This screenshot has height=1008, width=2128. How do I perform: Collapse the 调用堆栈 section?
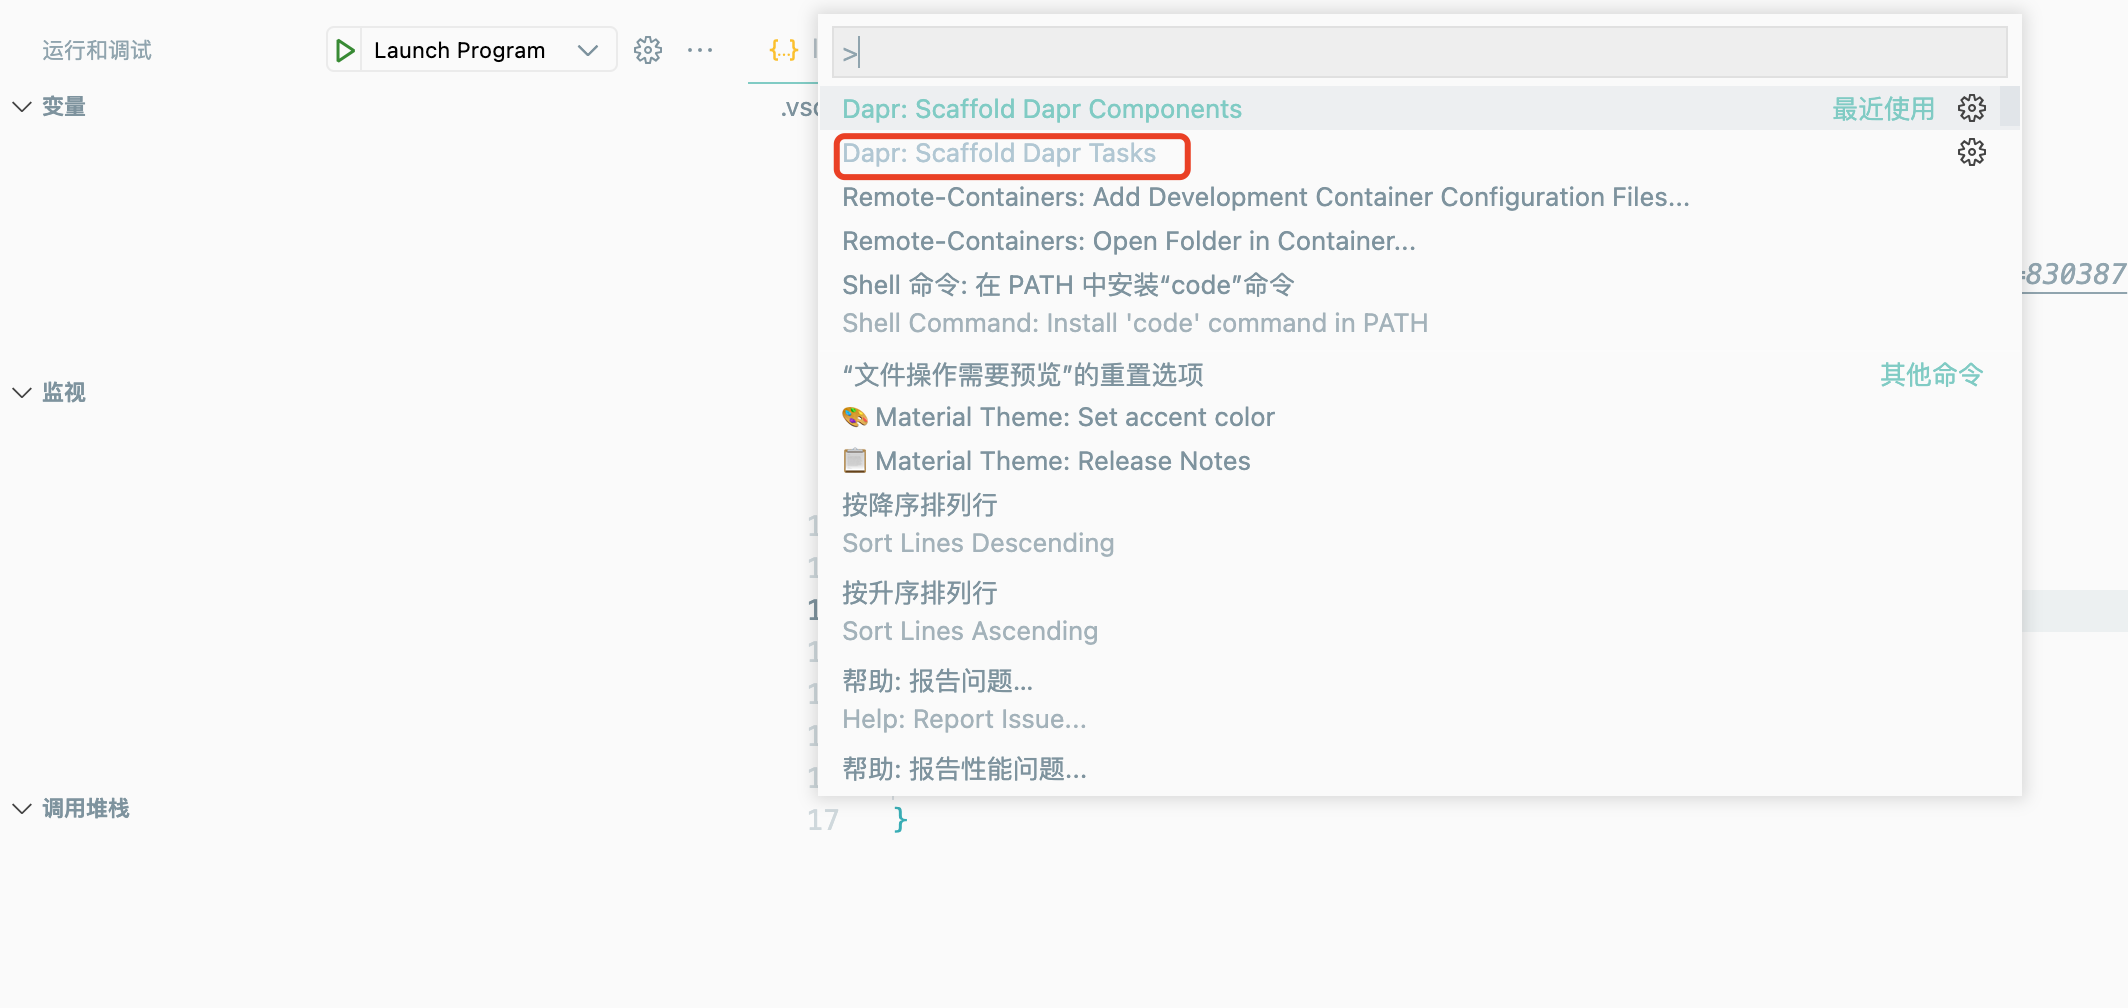coord(22,809)
